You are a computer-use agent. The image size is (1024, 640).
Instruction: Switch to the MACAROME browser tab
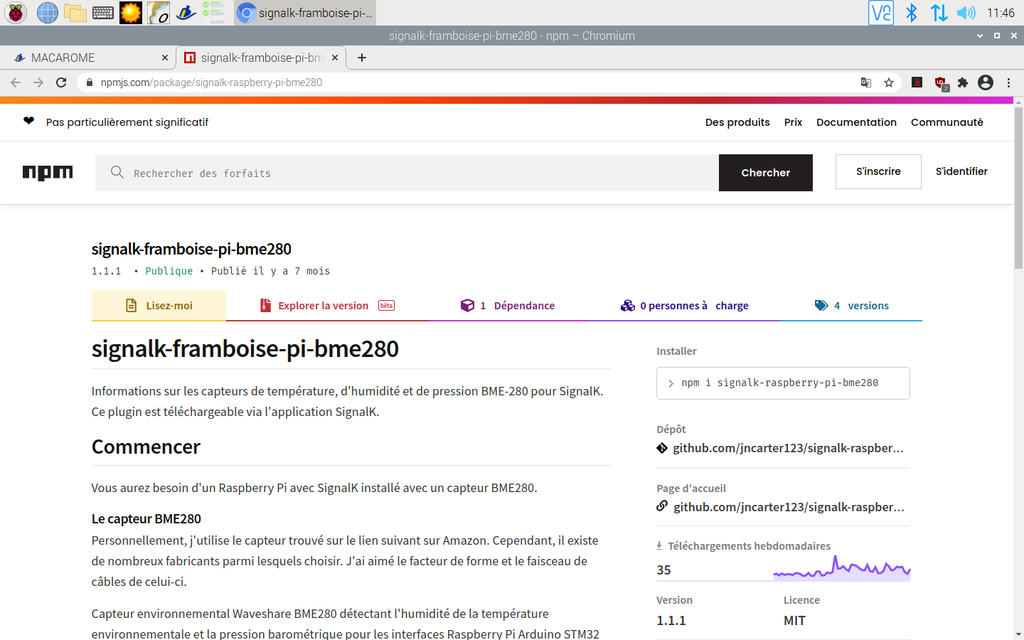[x=88, y=57]
